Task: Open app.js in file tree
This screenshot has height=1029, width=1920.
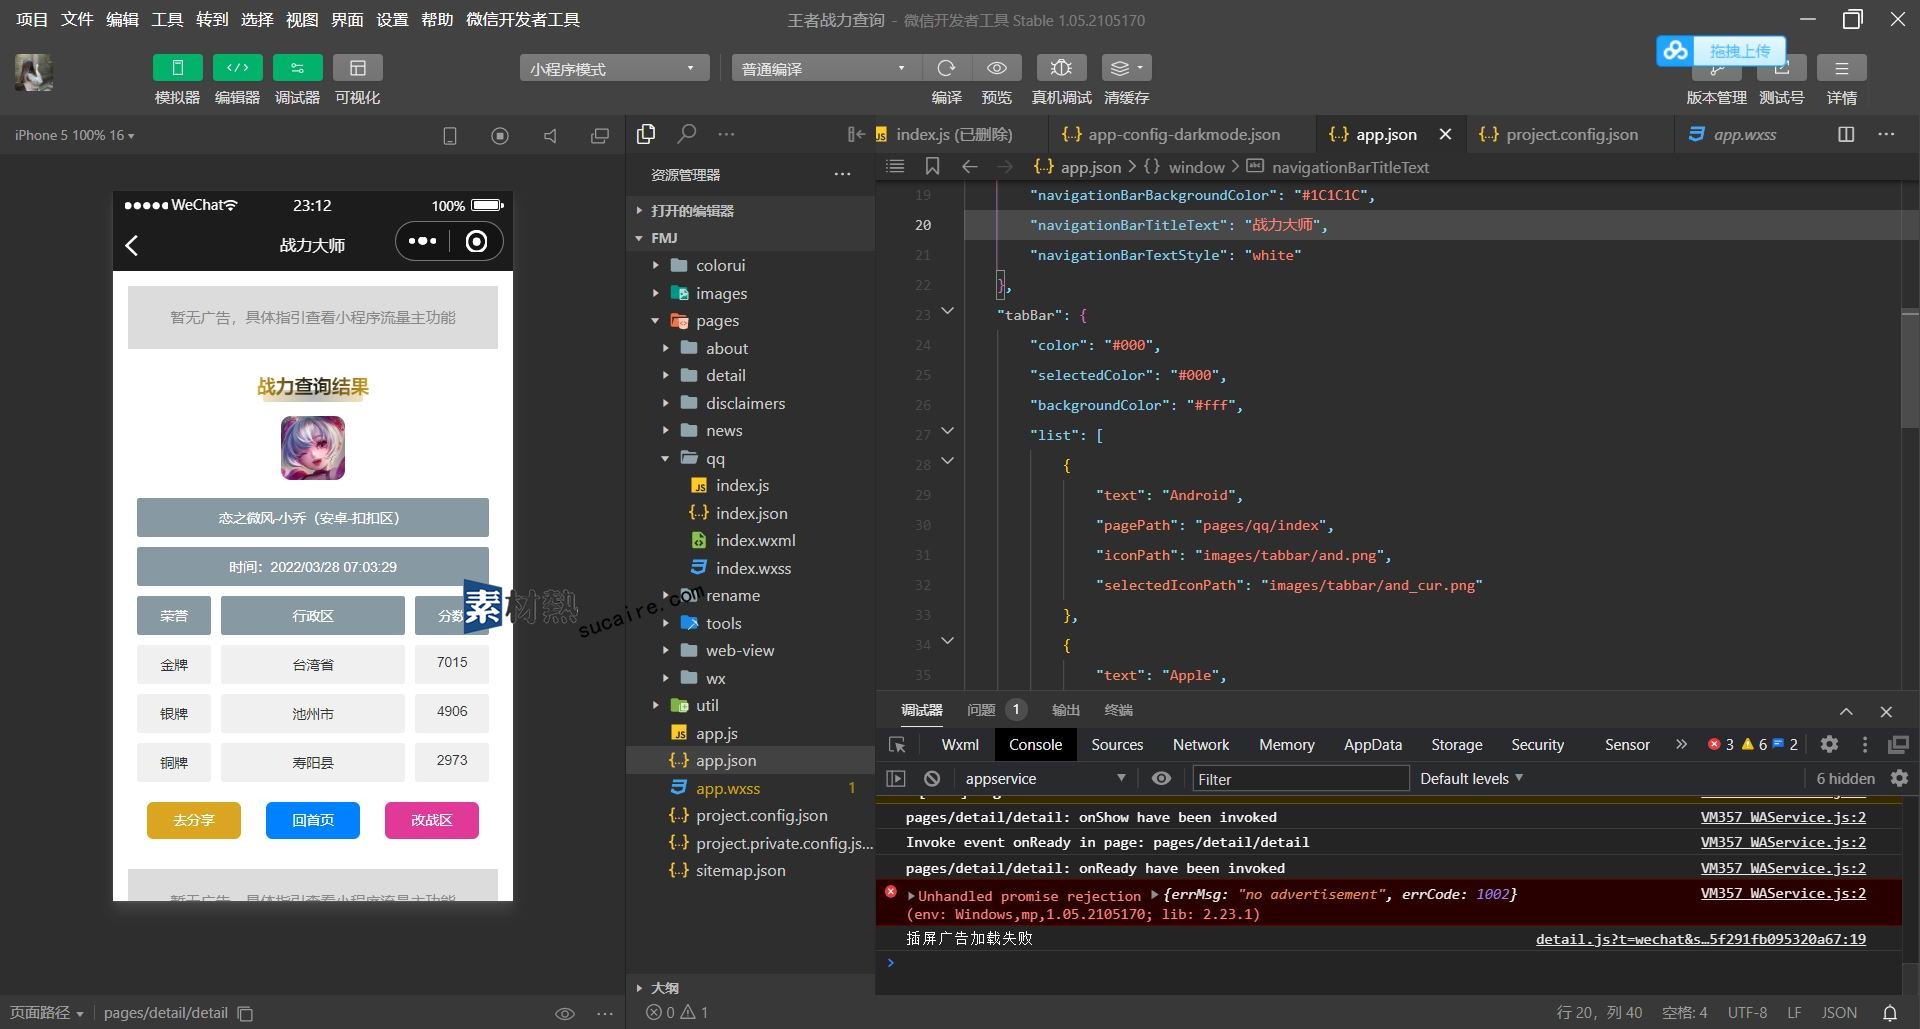Action: pyautogui.click(x=716, y=733)
